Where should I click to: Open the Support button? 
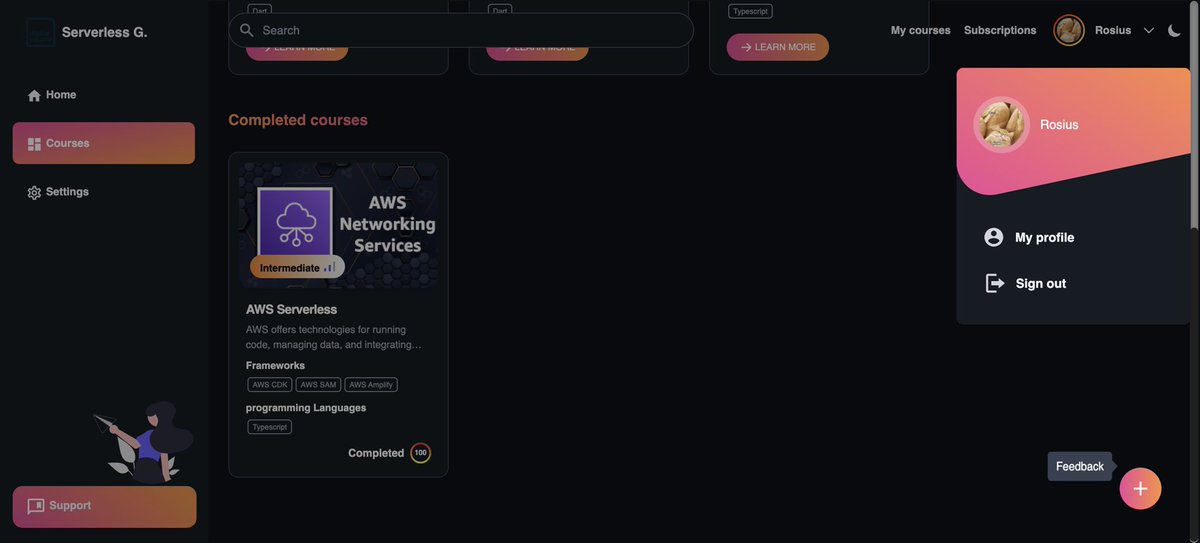(x=104, y=507)
